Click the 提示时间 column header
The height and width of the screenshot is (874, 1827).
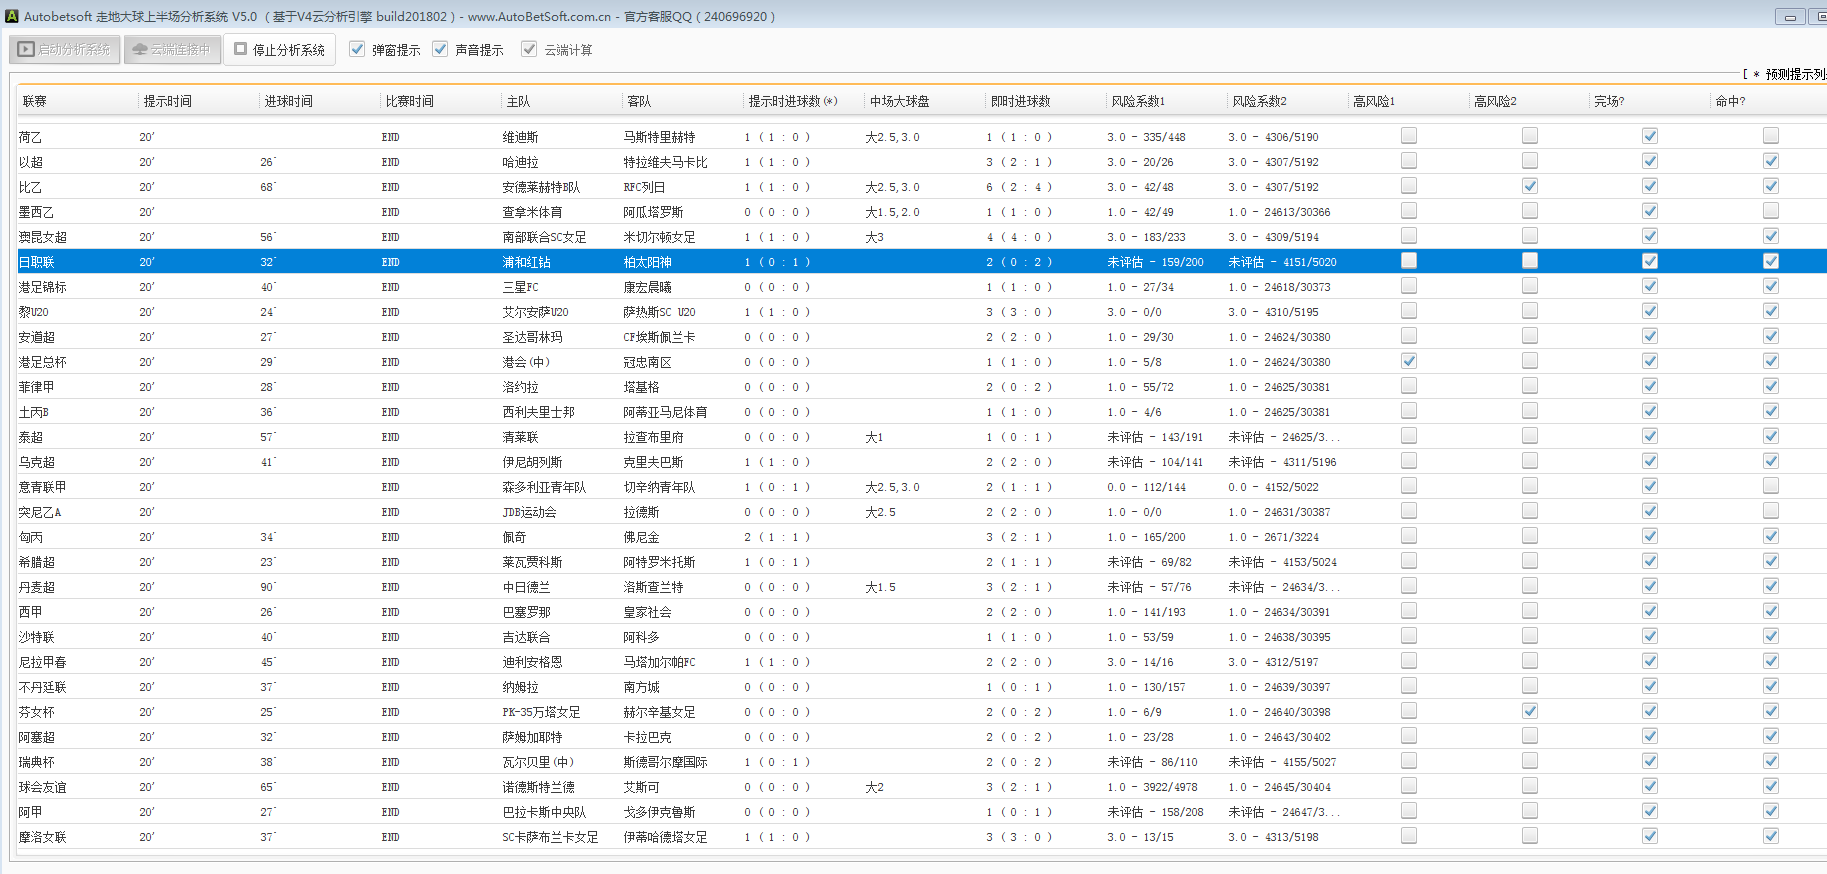click(168, 101)
